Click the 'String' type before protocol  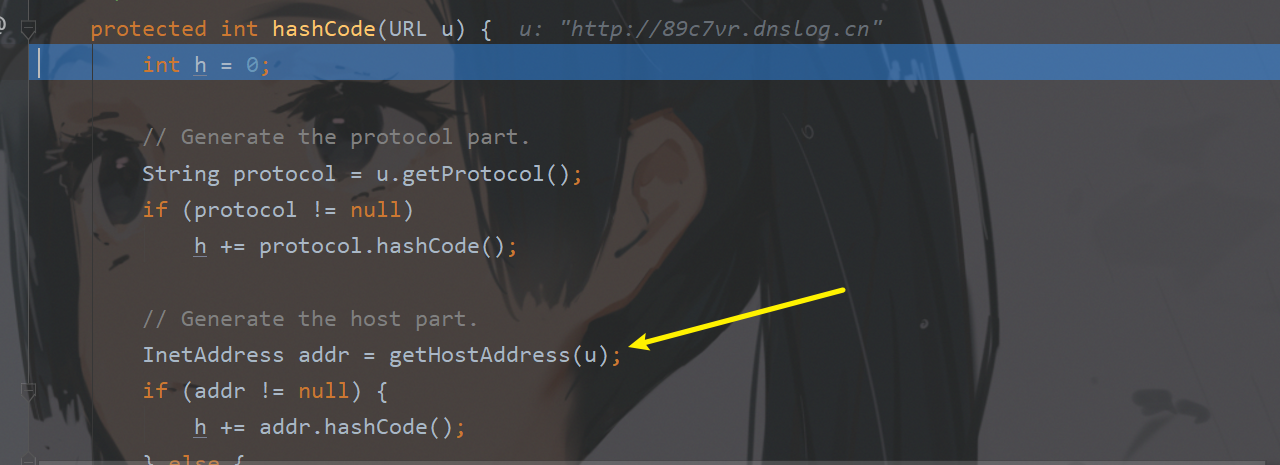(x=181, y=174)
